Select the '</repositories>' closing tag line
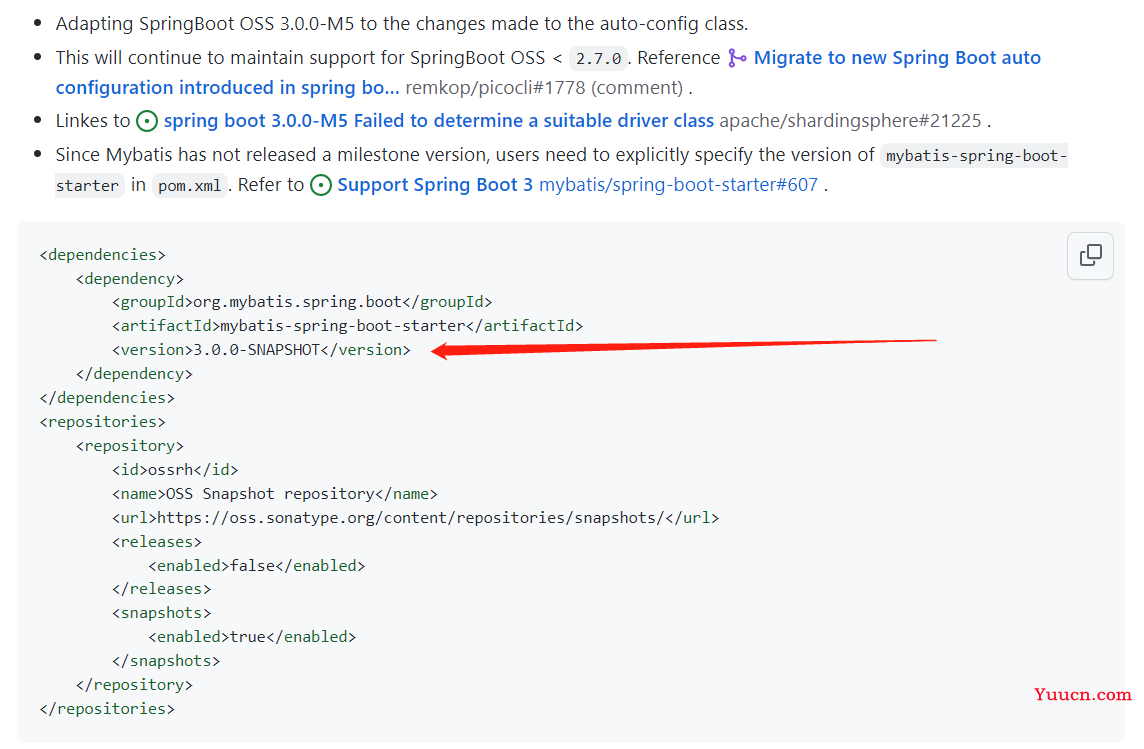The width and height of the screenshot is (1144, 749). [107, 709]
